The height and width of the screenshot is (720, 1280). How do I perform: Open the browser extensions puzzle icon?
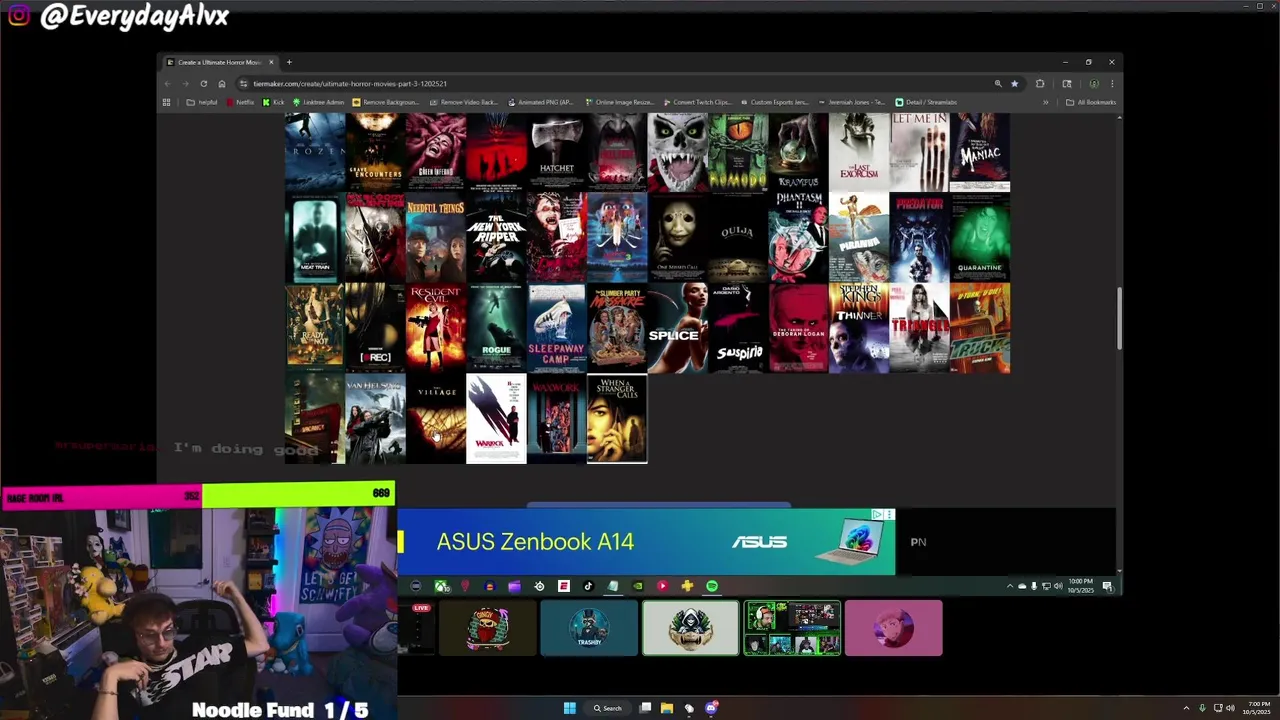coord(1040,84)
